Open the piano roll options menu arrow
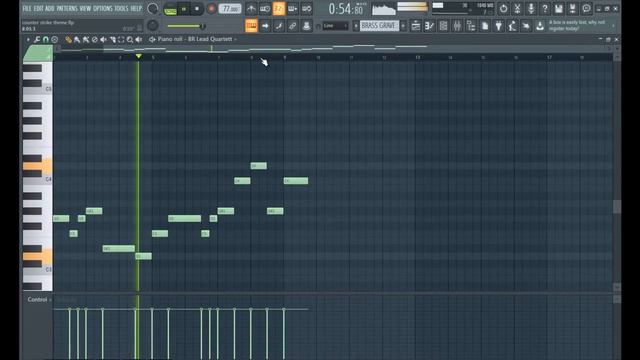Image resolution: width=640 pixels, height=360 pixels. click(28, 40)
